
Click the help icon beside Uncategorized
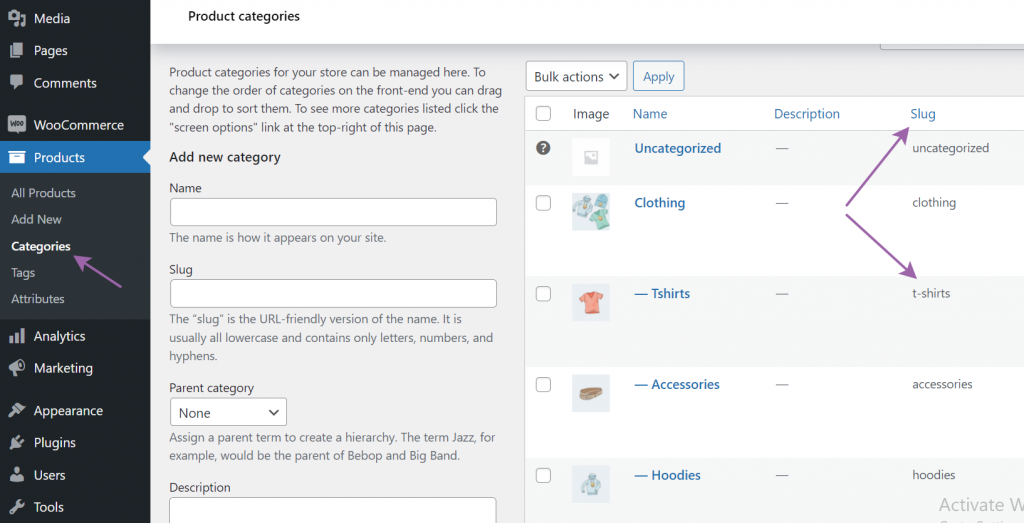click(x=543, y=148)
